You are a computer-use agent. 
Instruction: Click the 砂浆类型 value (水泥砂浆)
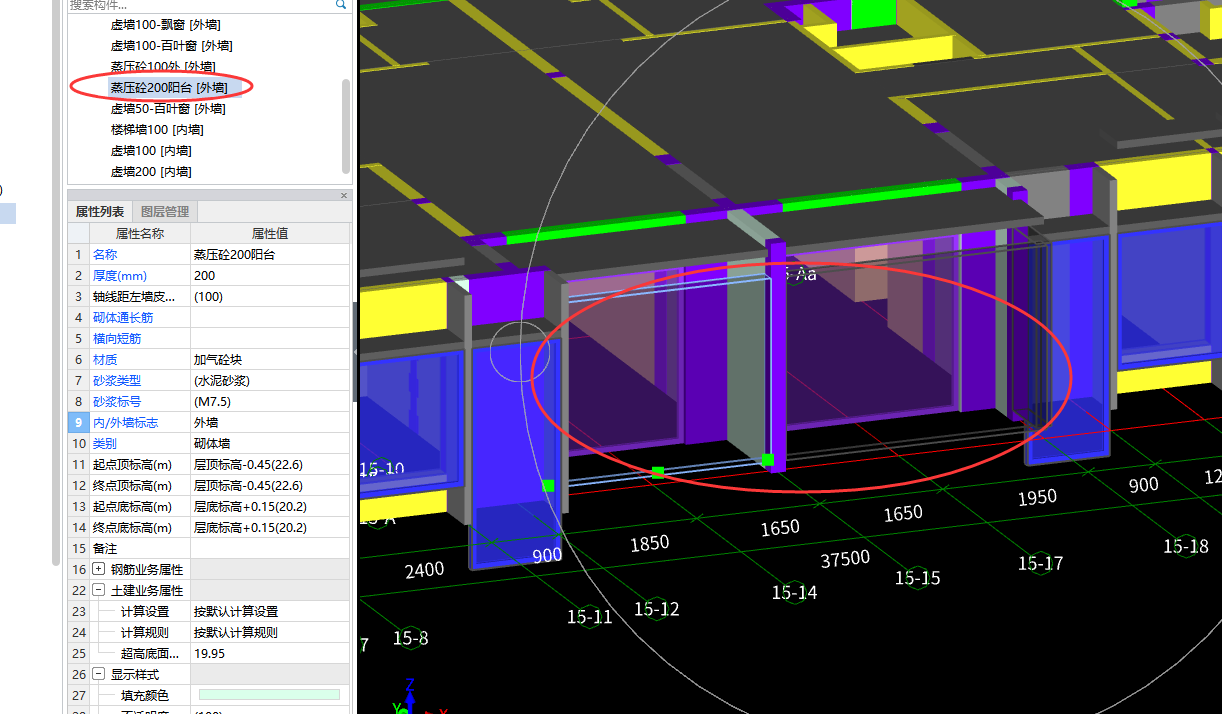coord(270,380)
